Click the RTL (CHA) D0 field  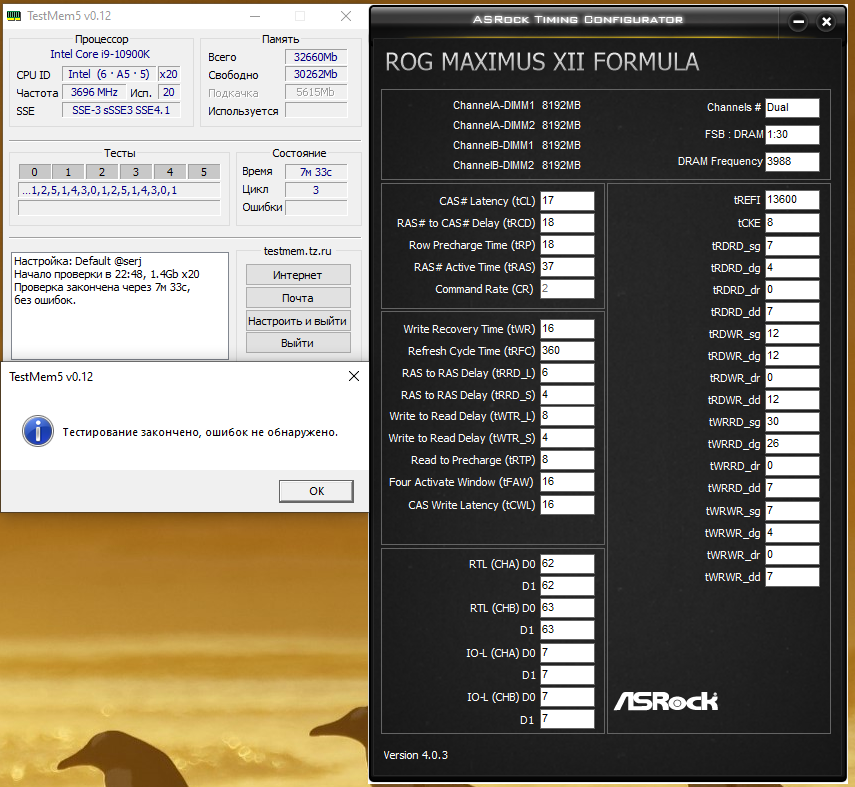tap(567, 563)
